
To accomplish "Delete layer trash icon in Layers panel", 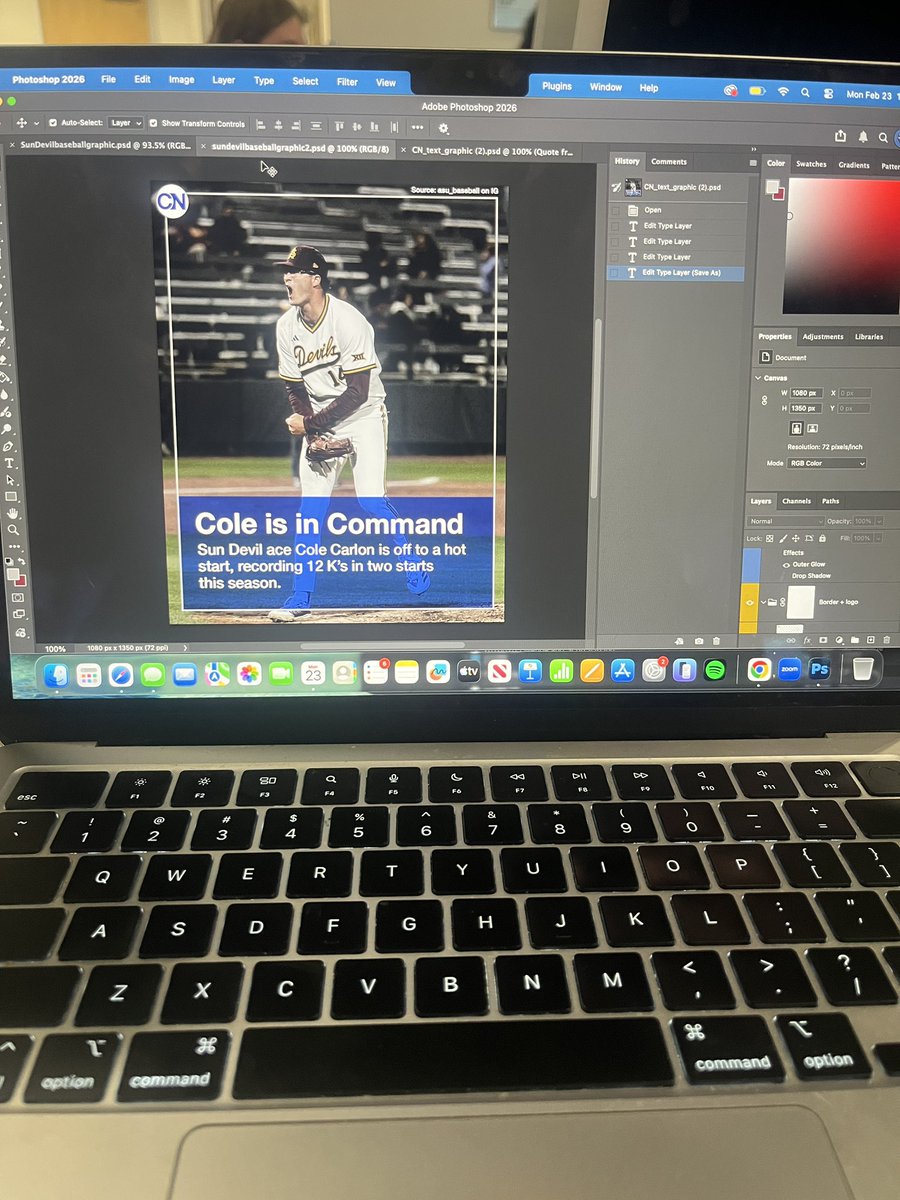I will coord(887,640).
